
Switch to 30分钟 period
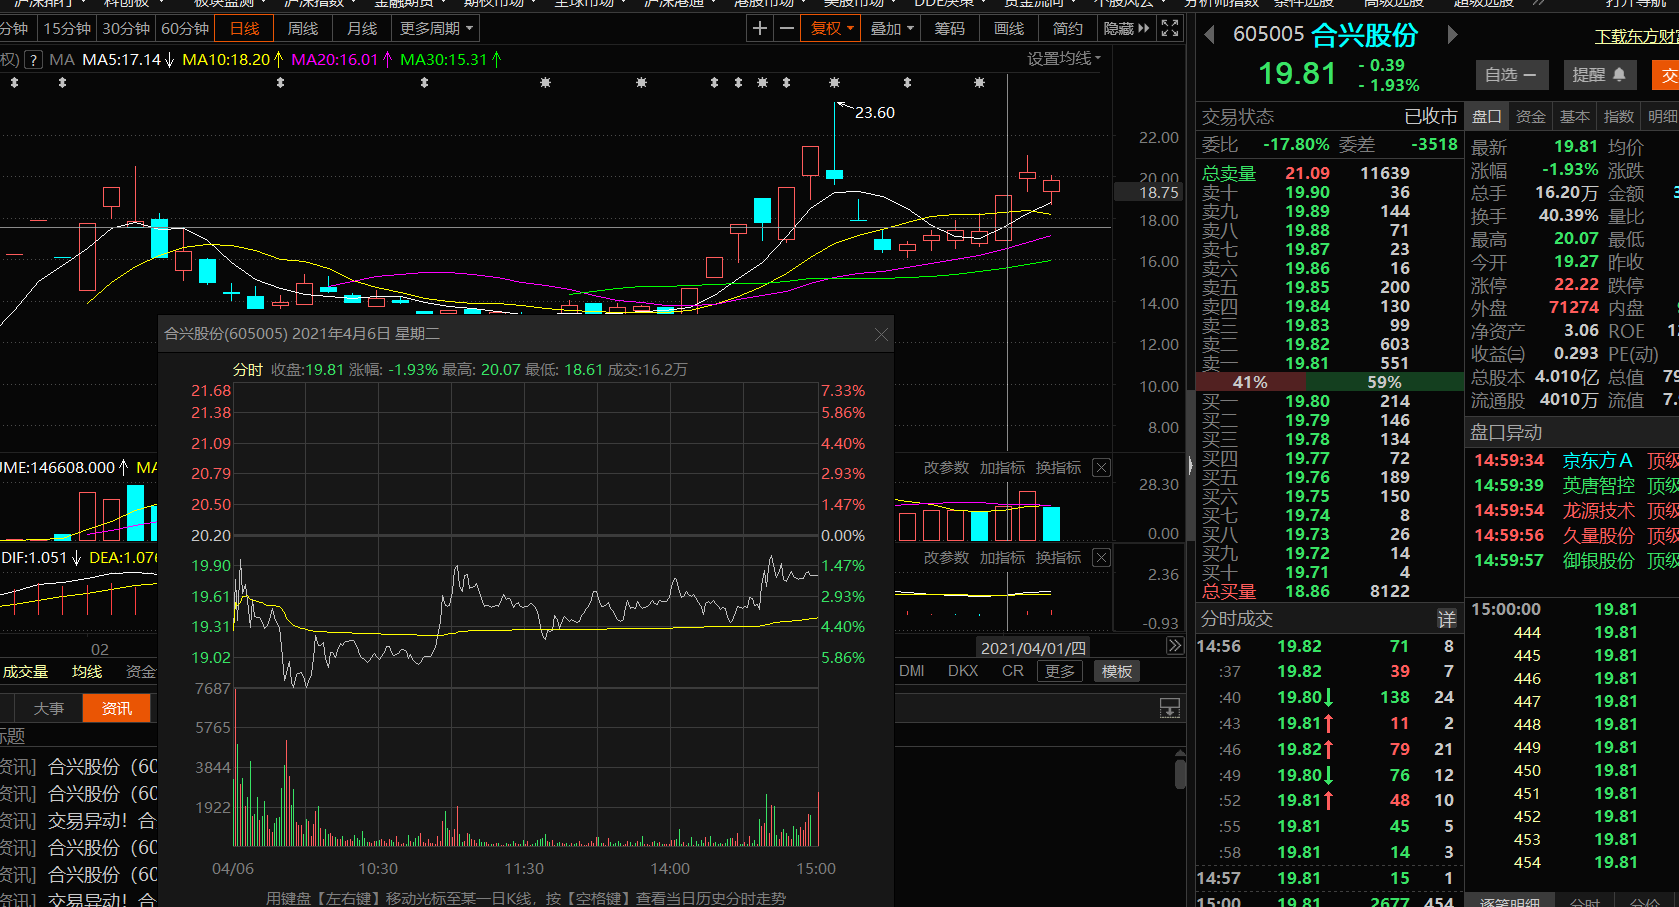pyautogui.click(x=126, y=28)
